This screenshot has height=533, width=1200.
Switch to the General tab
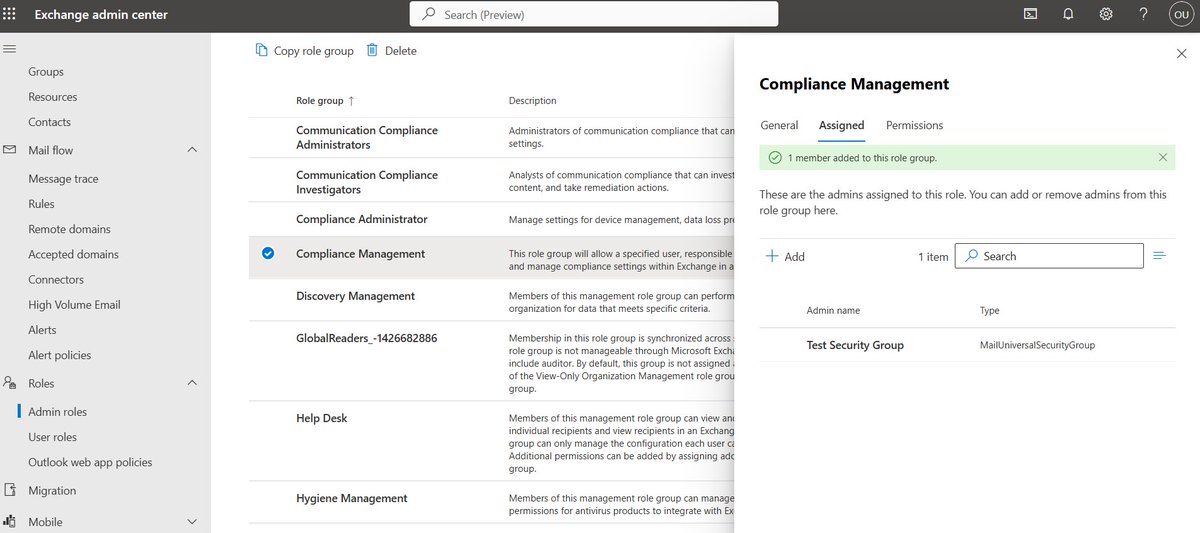tap(779, 125)
